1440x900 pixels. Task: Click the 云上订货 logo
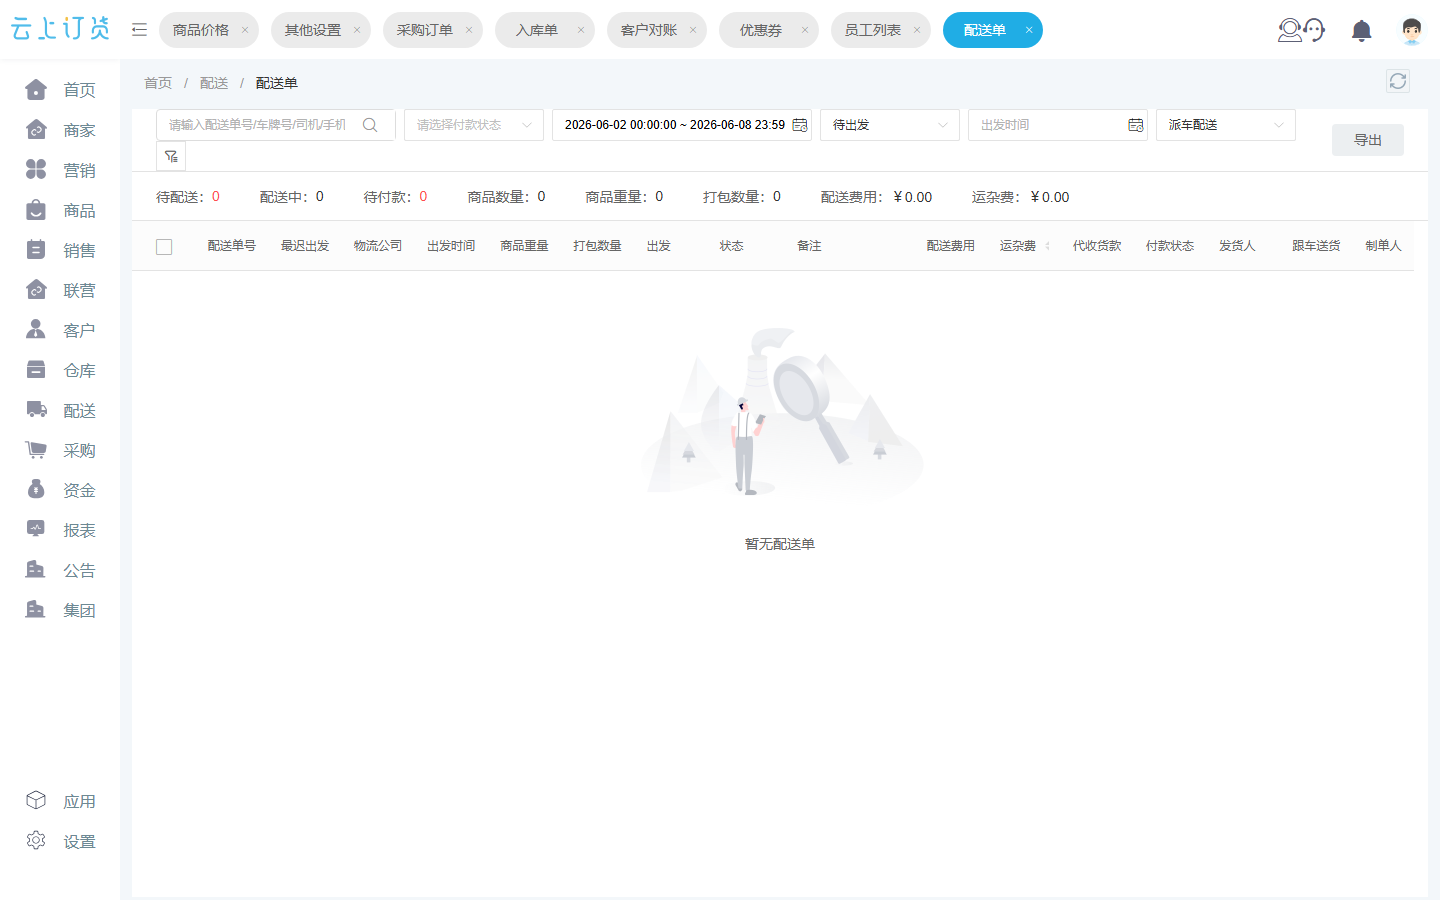point(60,29)
